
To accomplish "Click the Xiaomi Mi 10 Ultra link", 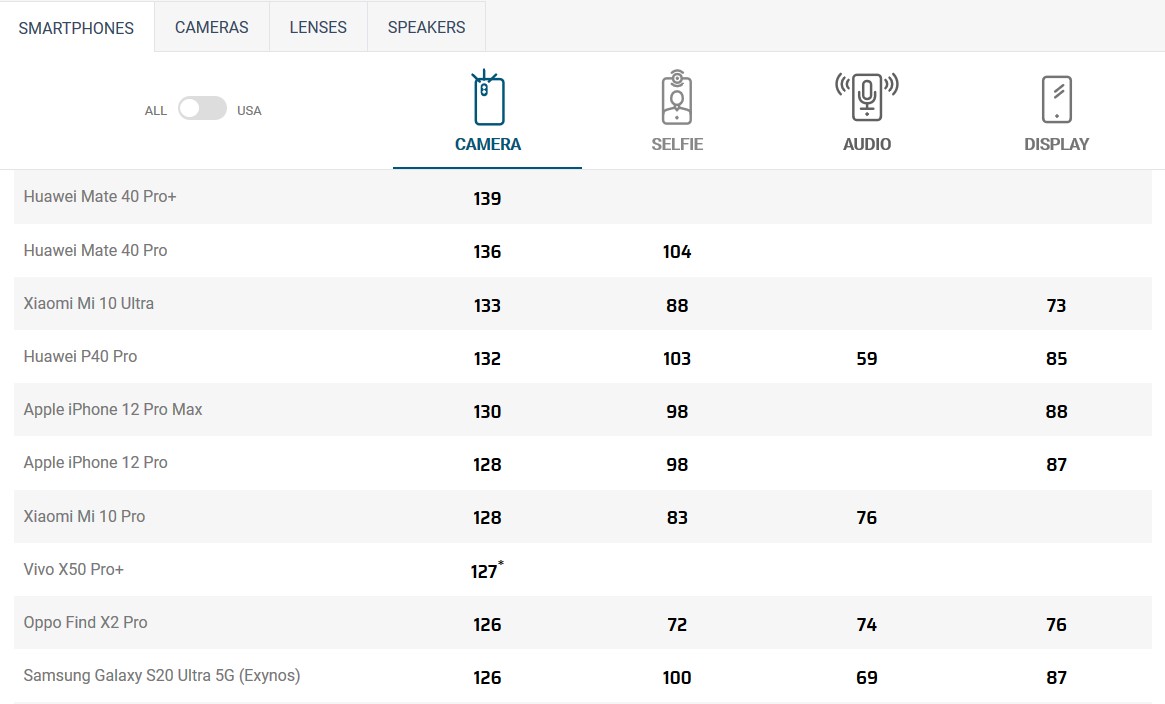I will pos(89,303).
